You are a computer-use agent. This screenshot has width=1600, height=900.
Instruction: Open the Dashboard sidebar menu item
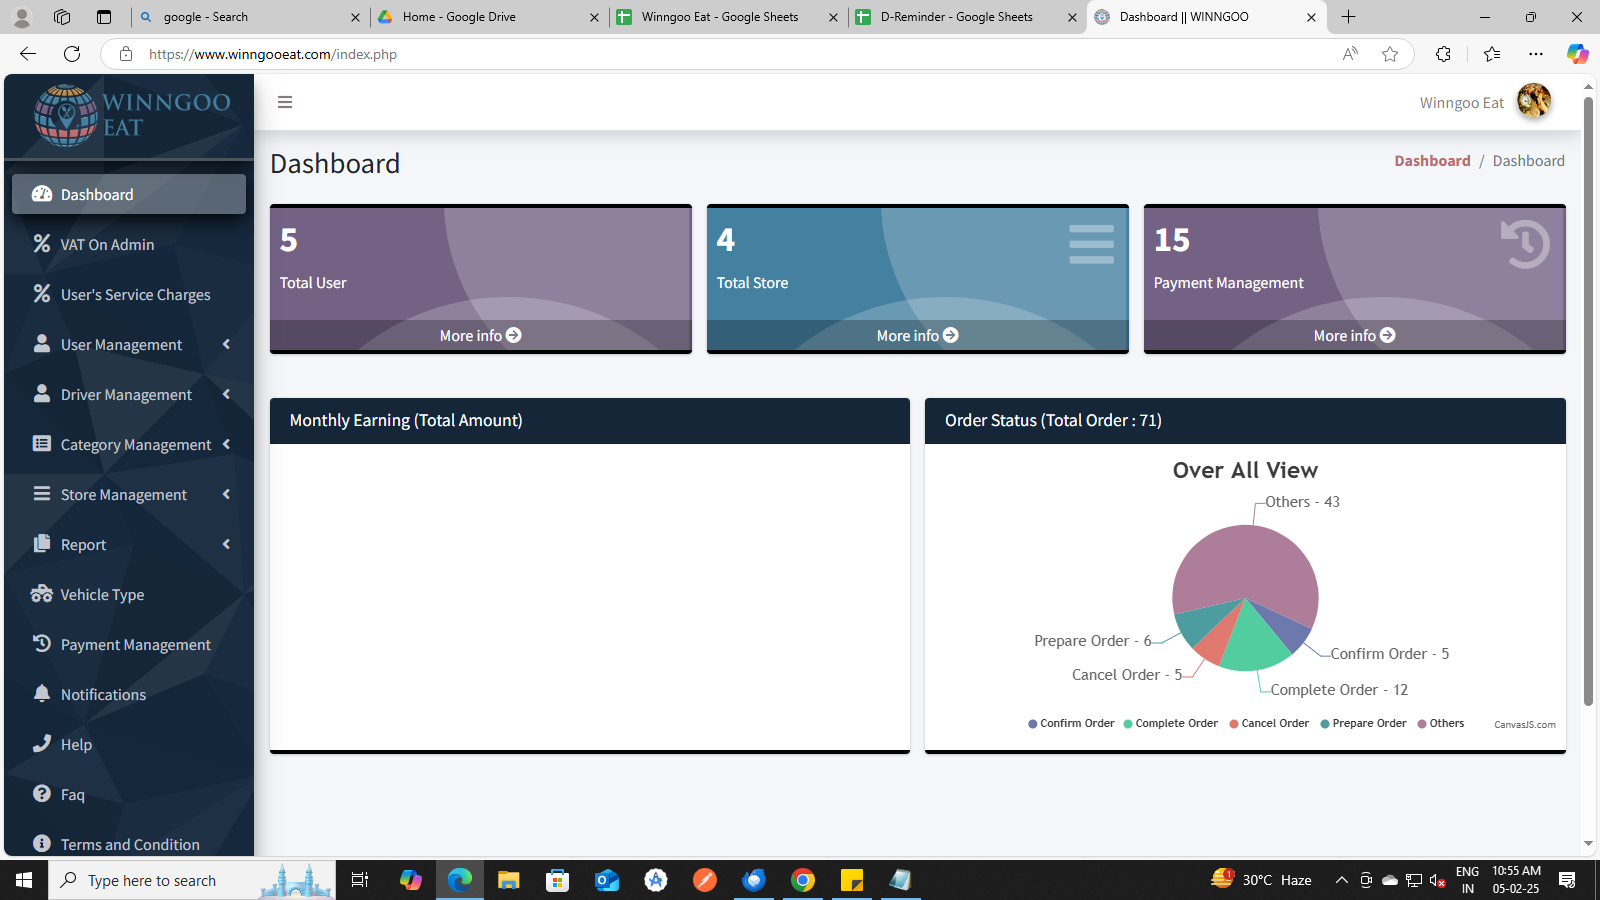pos(129,194)
